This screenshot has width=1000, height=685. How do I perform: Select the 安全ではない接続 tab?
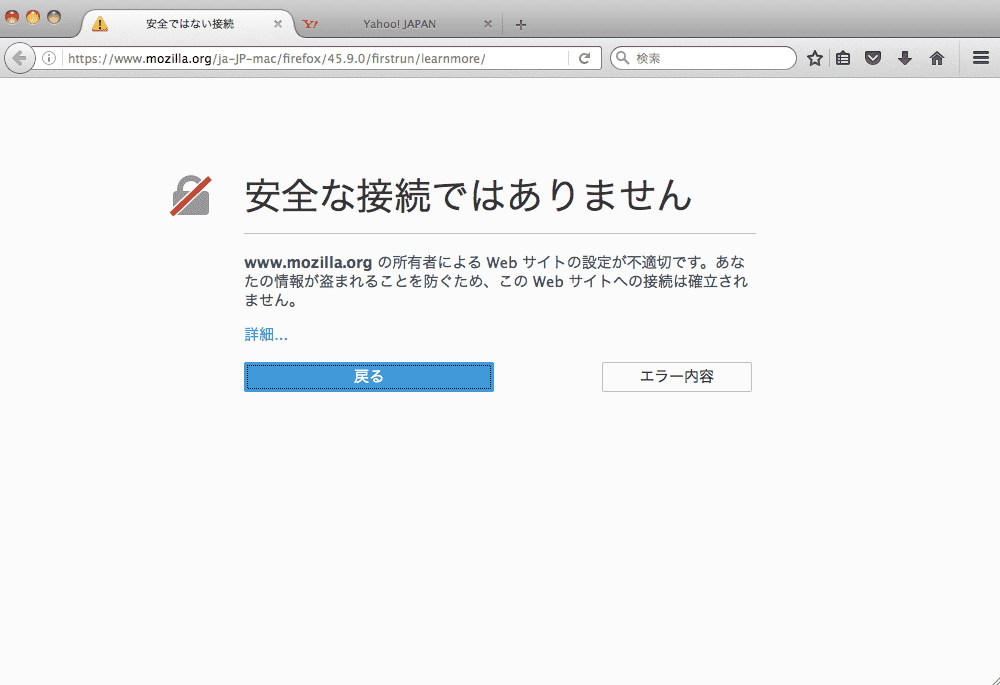[x=189, y=24]
